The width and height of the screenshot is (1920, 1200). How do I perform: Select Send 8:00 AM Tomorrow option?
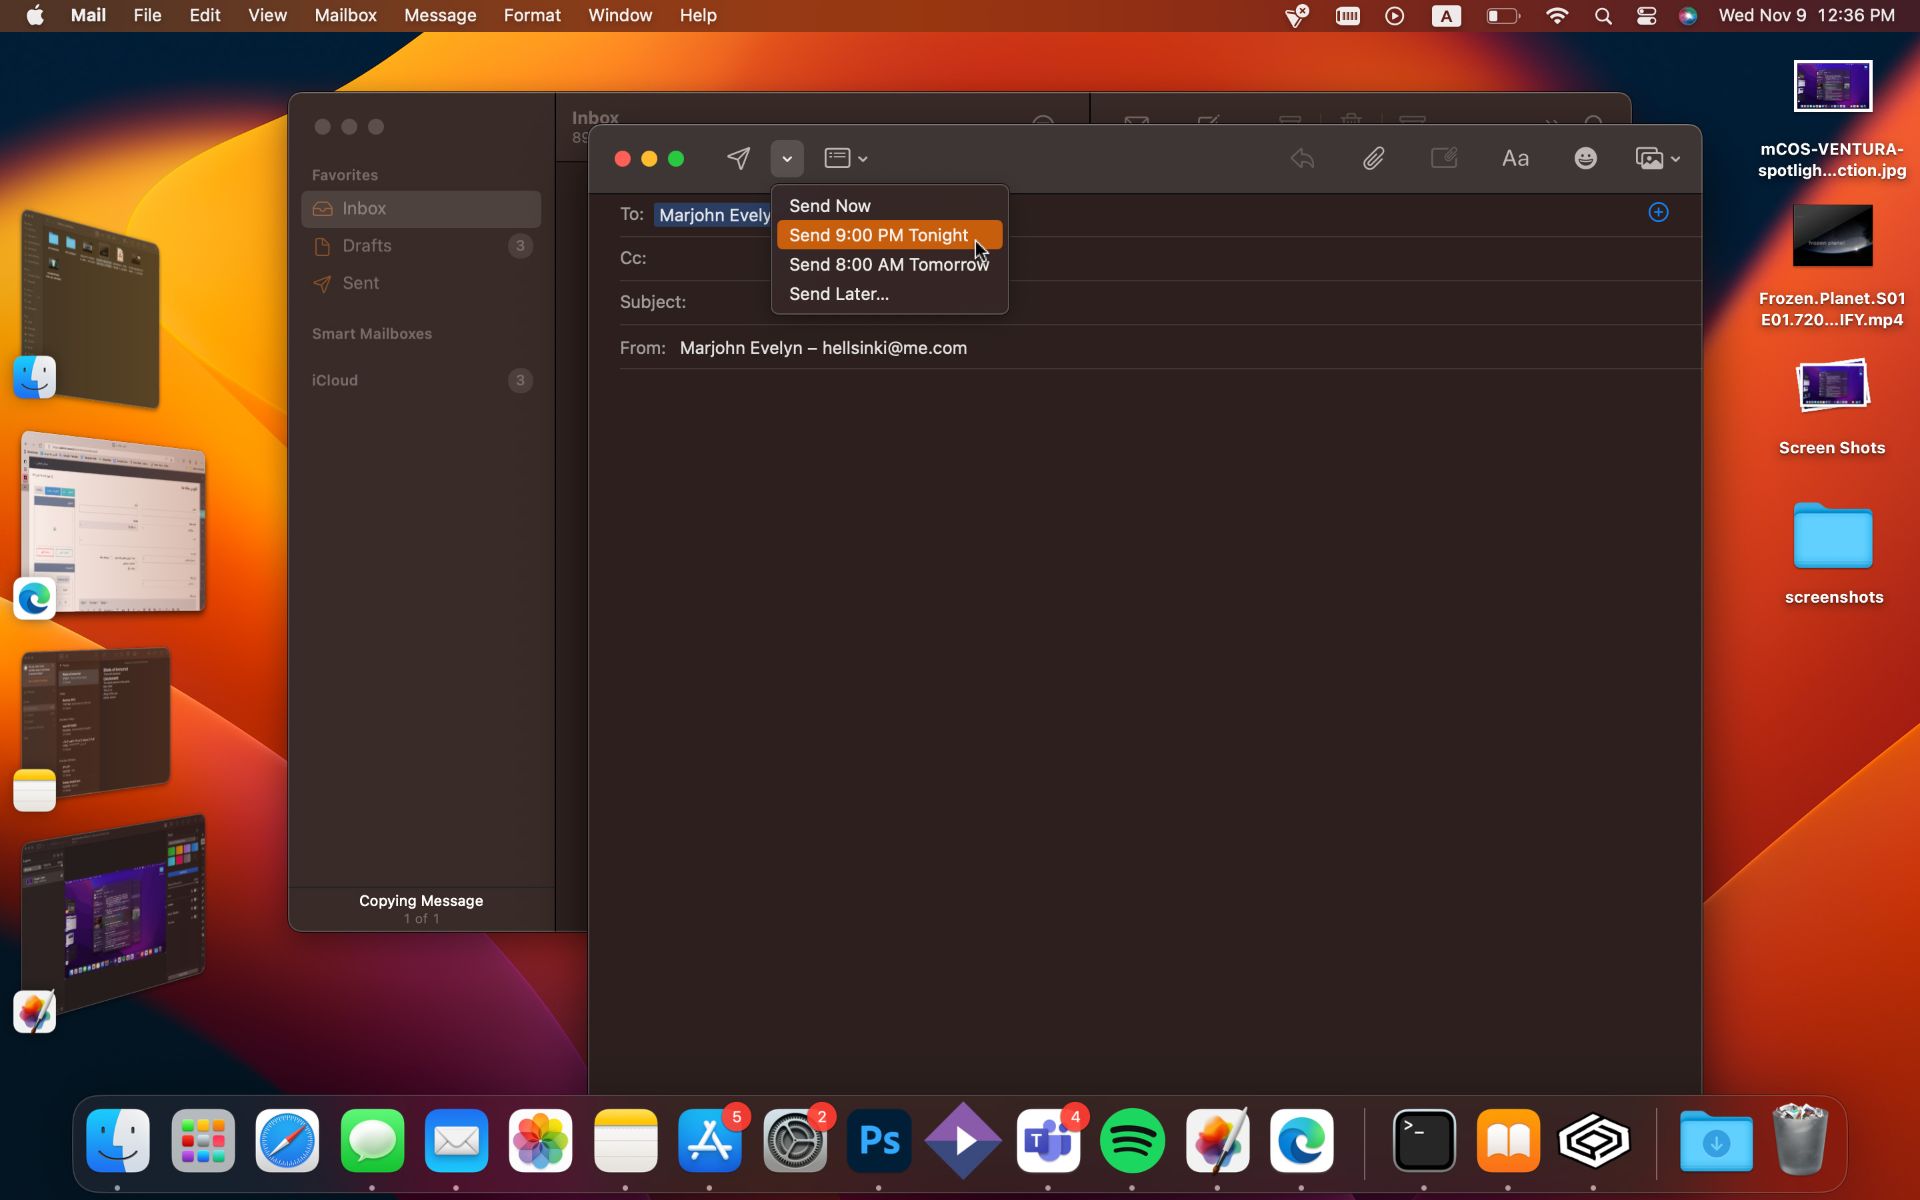pos(888,264)
